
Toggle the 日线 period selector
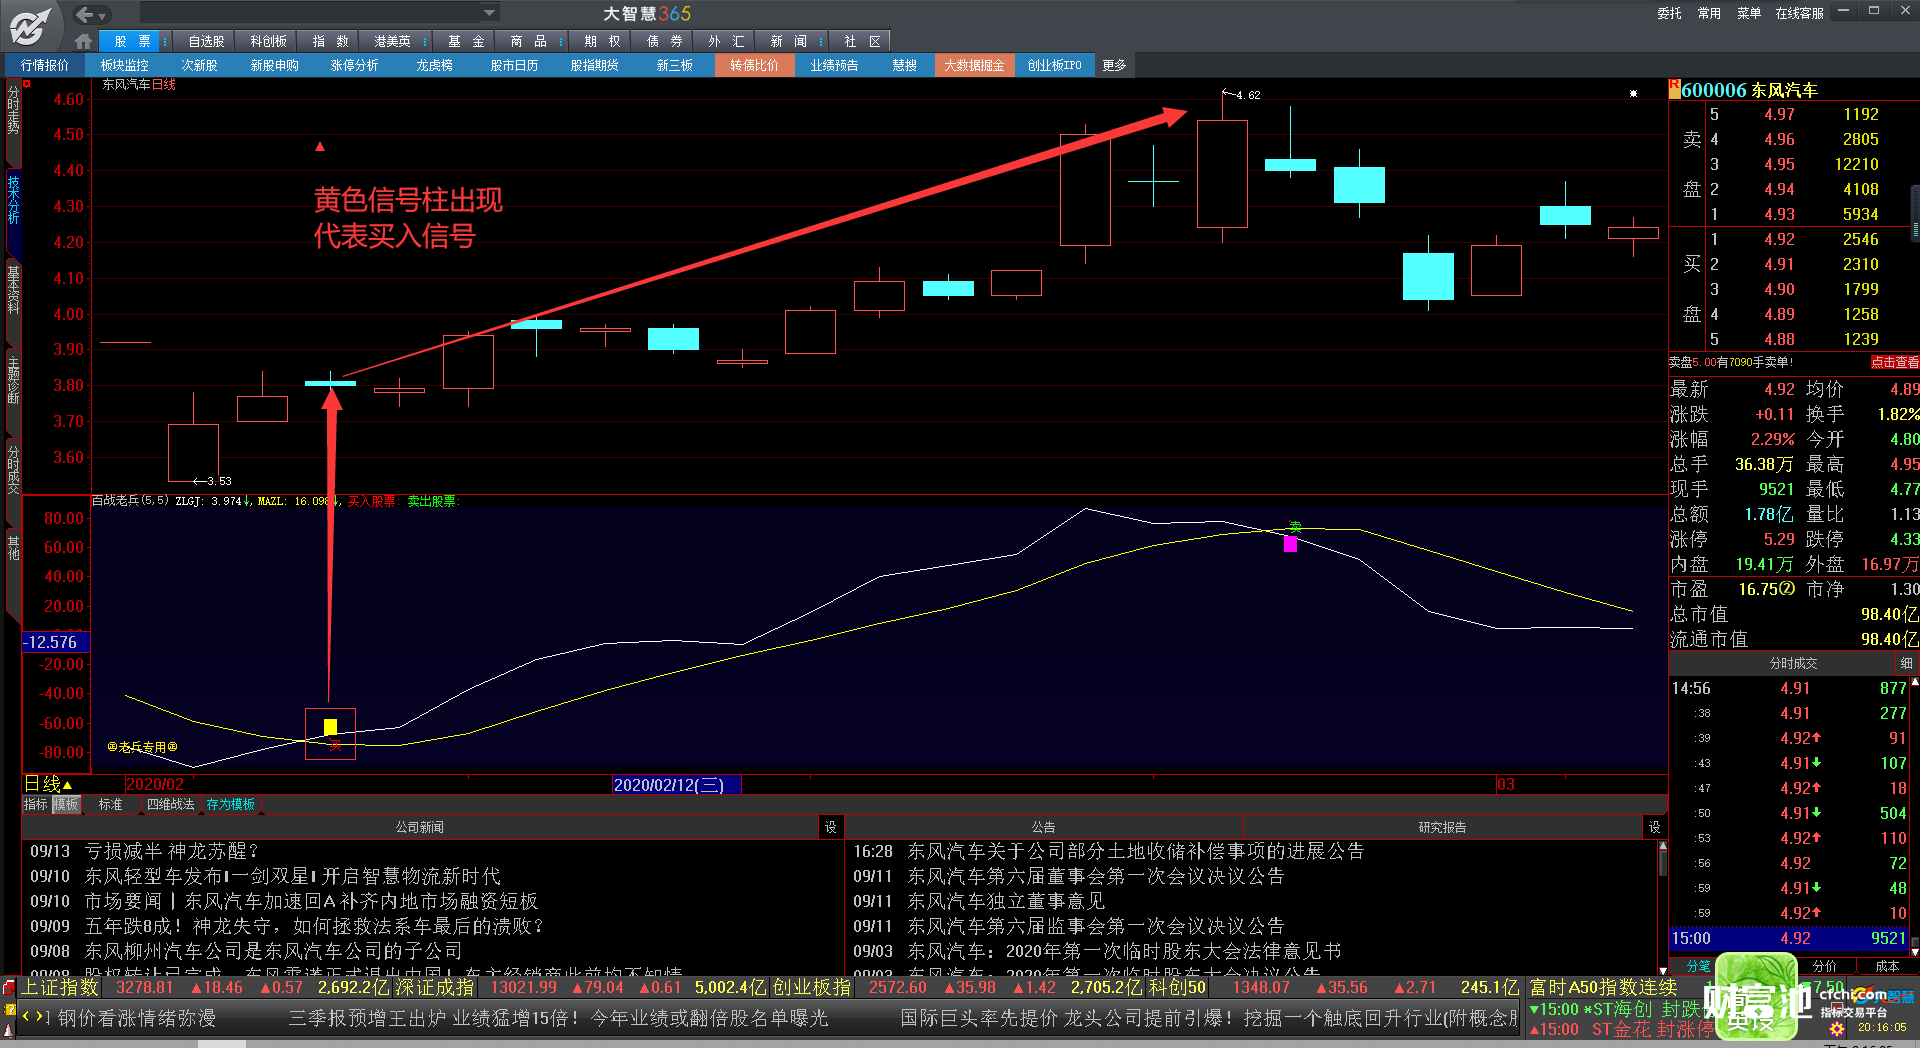(48, 784)
